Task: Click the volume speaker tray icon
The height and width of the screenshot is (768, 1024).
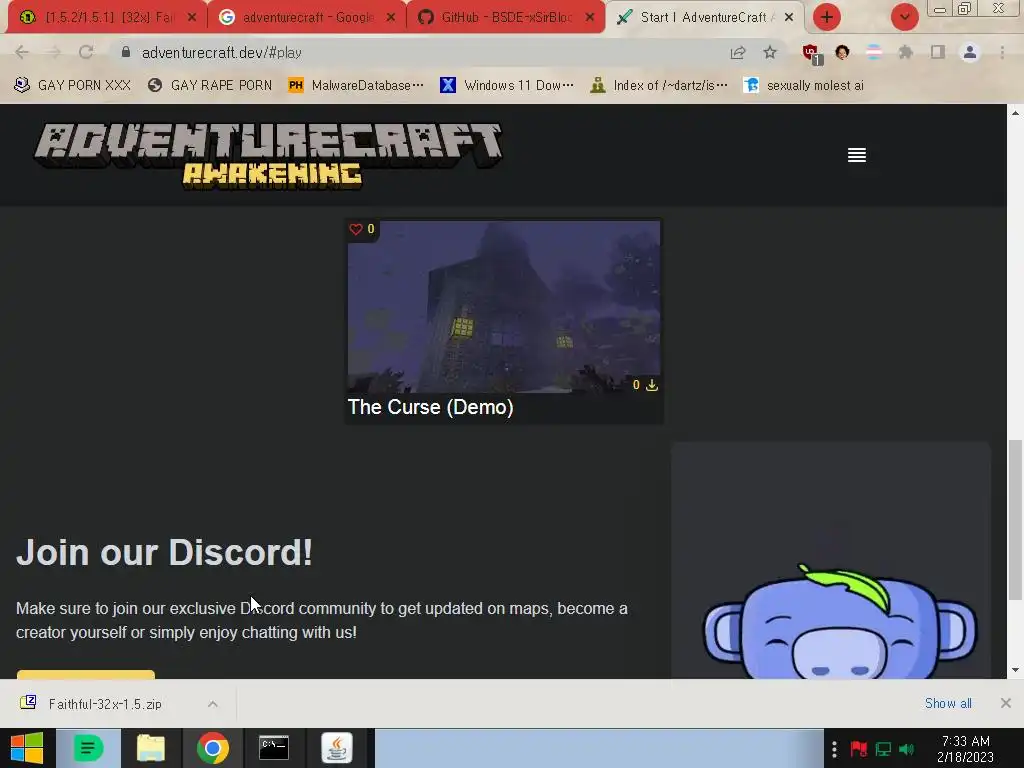Action: 906,748
